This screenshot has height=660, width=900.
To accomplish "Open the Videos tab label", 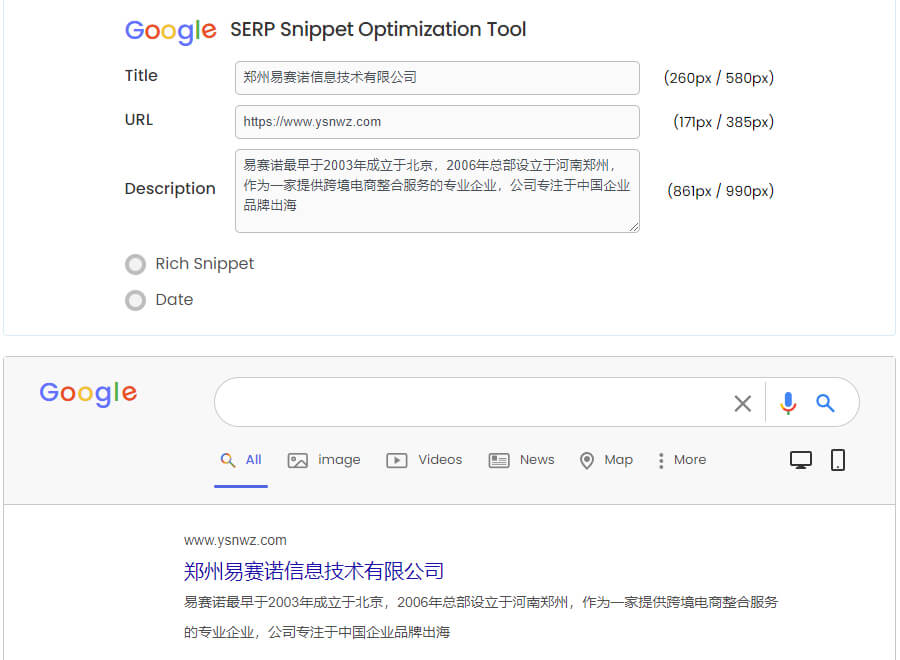I will click(440, 460).
